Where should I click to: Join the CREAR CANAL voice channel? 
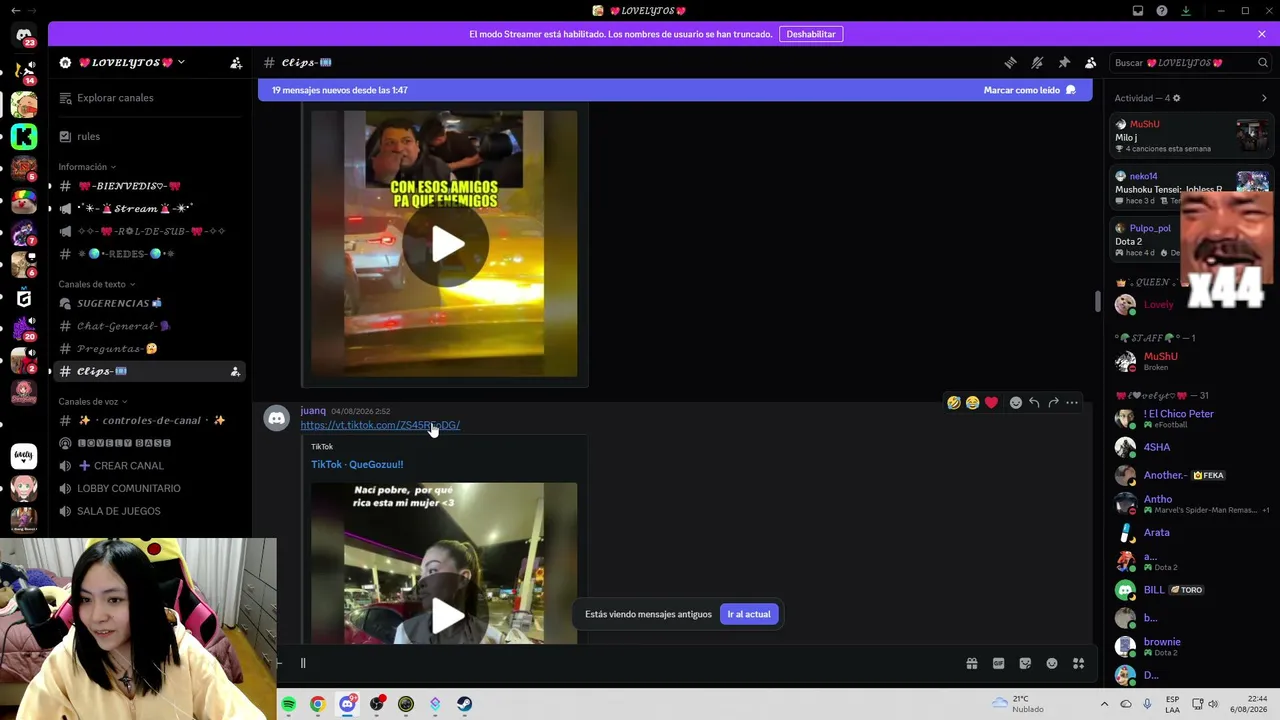click(150, 465)
